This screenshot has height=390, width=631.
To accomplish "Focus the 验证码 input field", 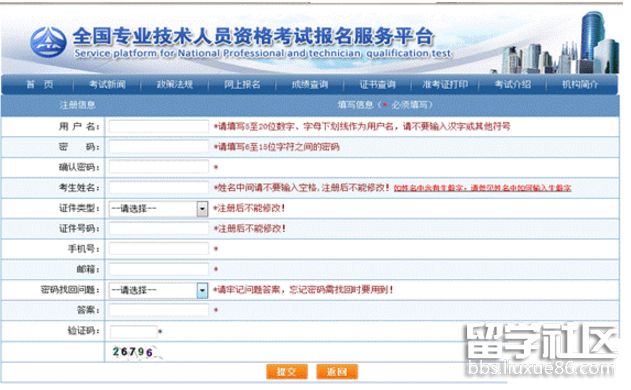I will [x=133, y=332].
